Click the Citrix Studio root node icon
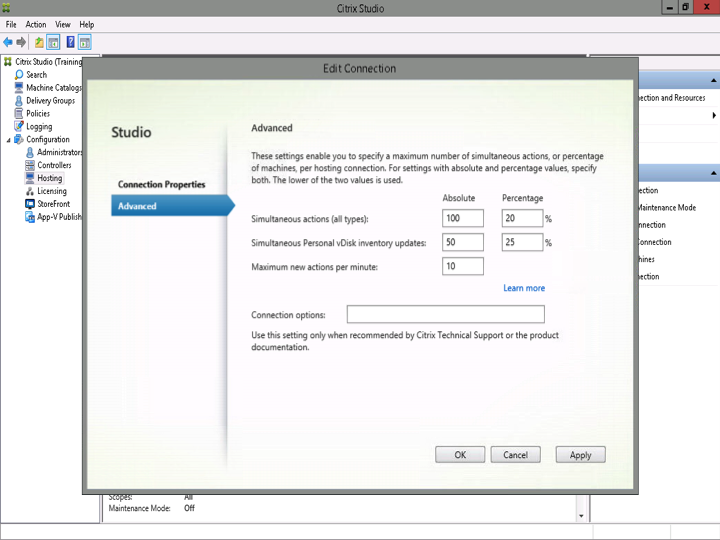The height and width of the screenshot is (540, 720). (x=8, y=62)
